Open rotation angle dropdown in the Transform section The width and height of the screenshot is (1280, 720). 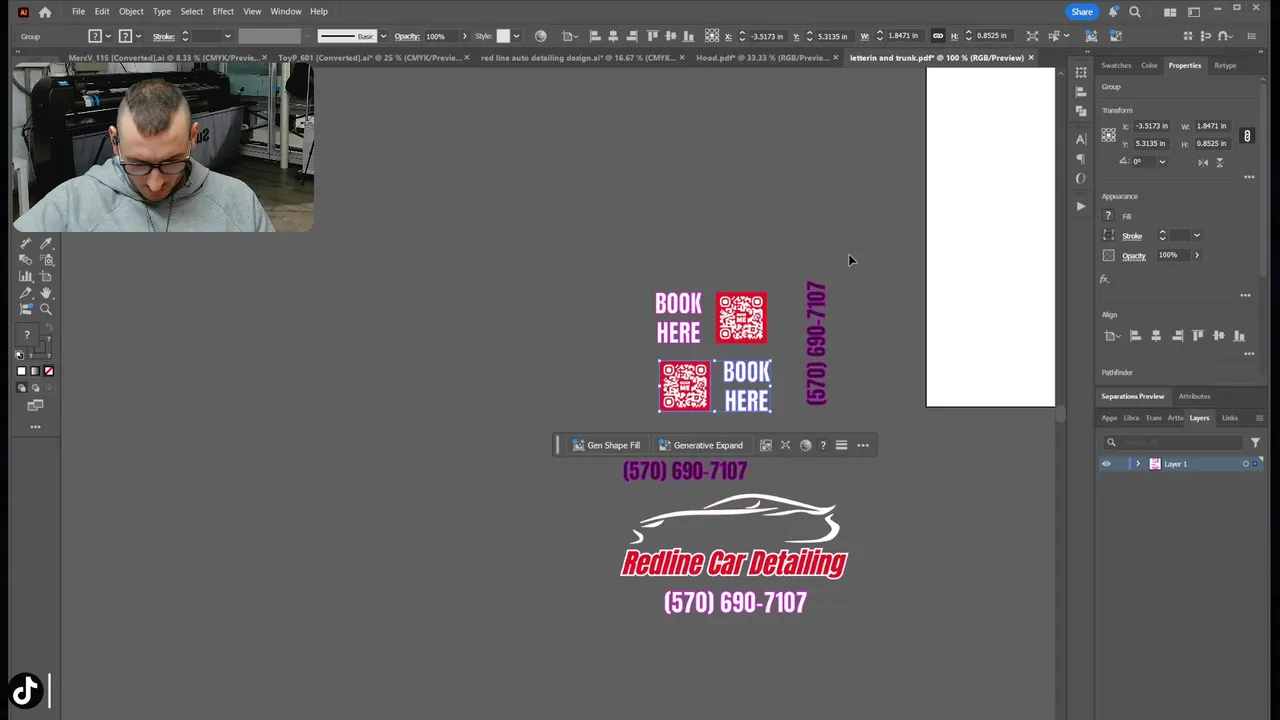pos(1162,162)
